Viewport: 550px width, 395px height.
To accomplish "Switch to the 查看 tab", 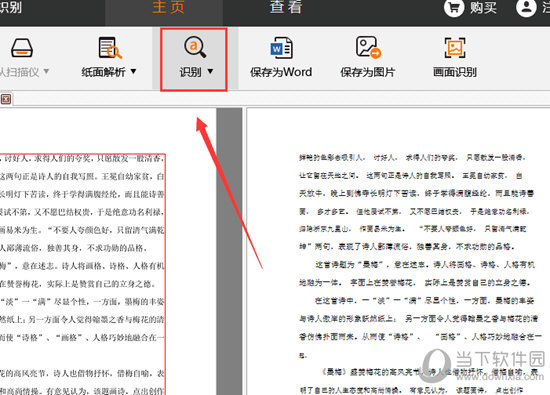I will click(x=286, y=7).
